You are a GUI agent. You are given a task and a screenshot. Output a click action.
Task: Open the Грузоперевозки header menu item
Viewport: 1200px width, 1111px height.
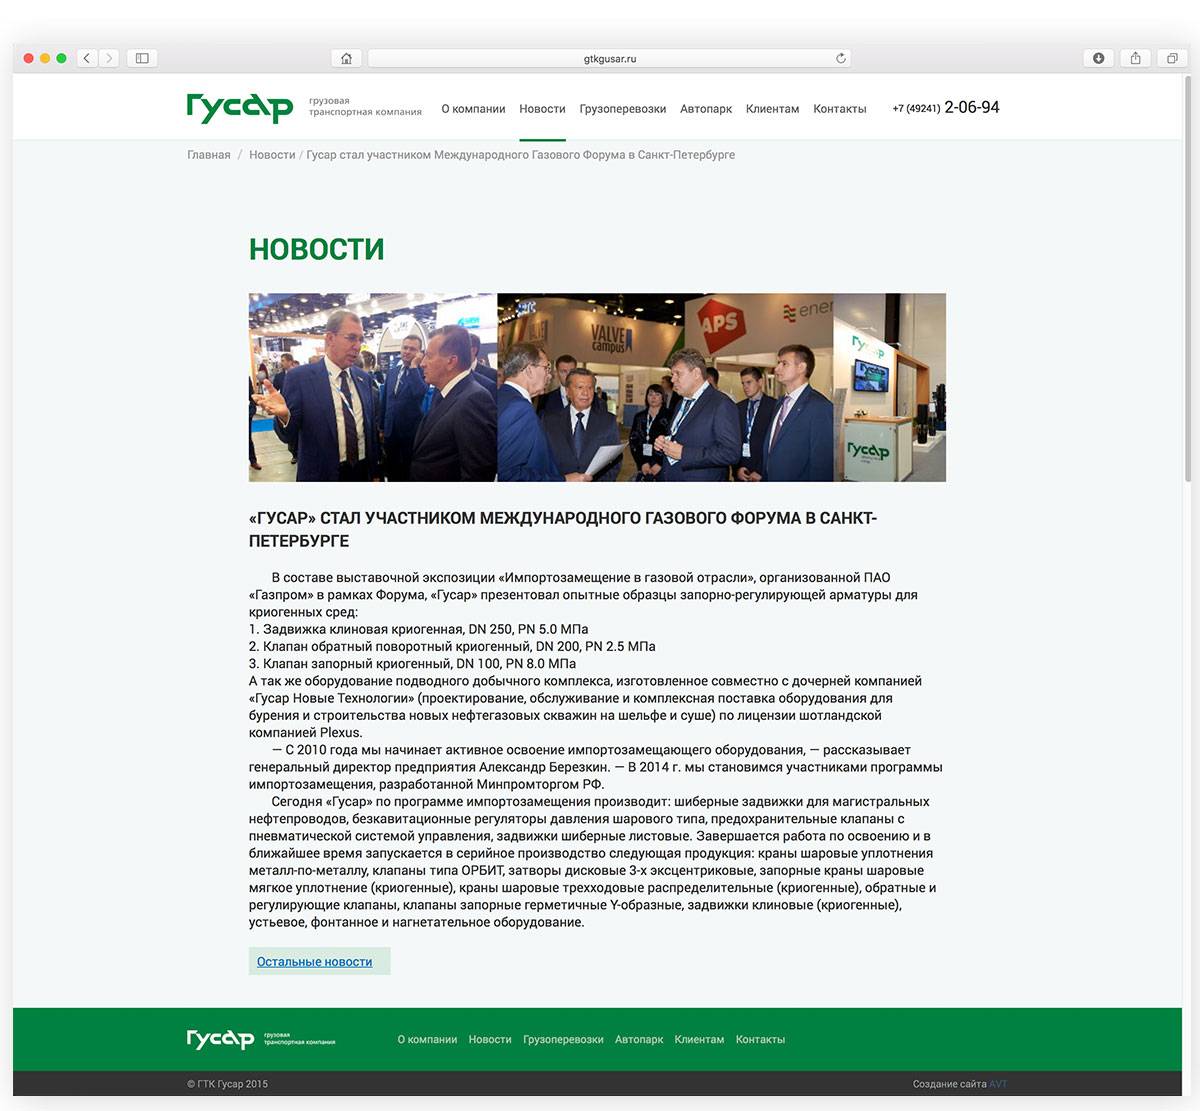tap(622, 109)
